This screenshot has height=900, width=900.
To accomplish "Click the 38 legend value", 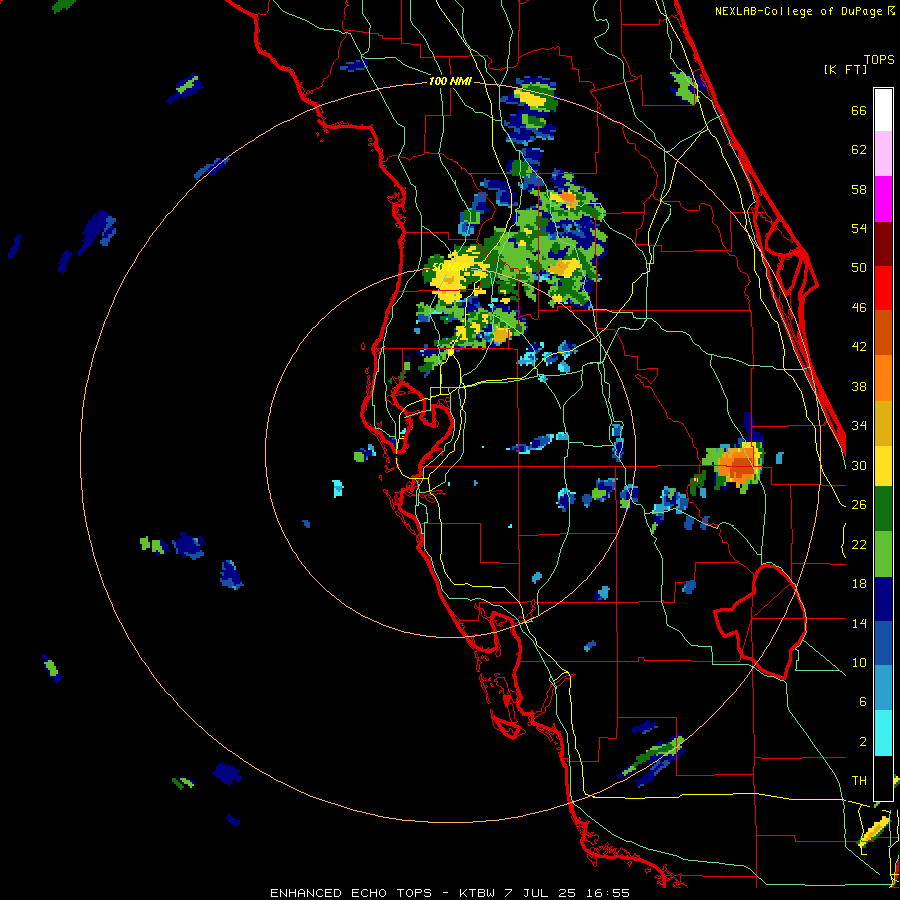I will point(859,386).
